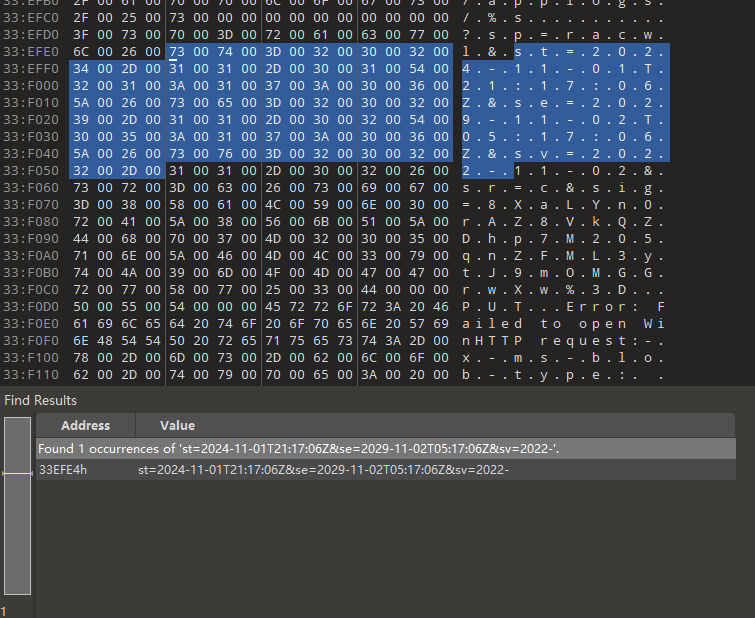
Task: Select address 33:EFF0 row label
Action: (31, 69)
